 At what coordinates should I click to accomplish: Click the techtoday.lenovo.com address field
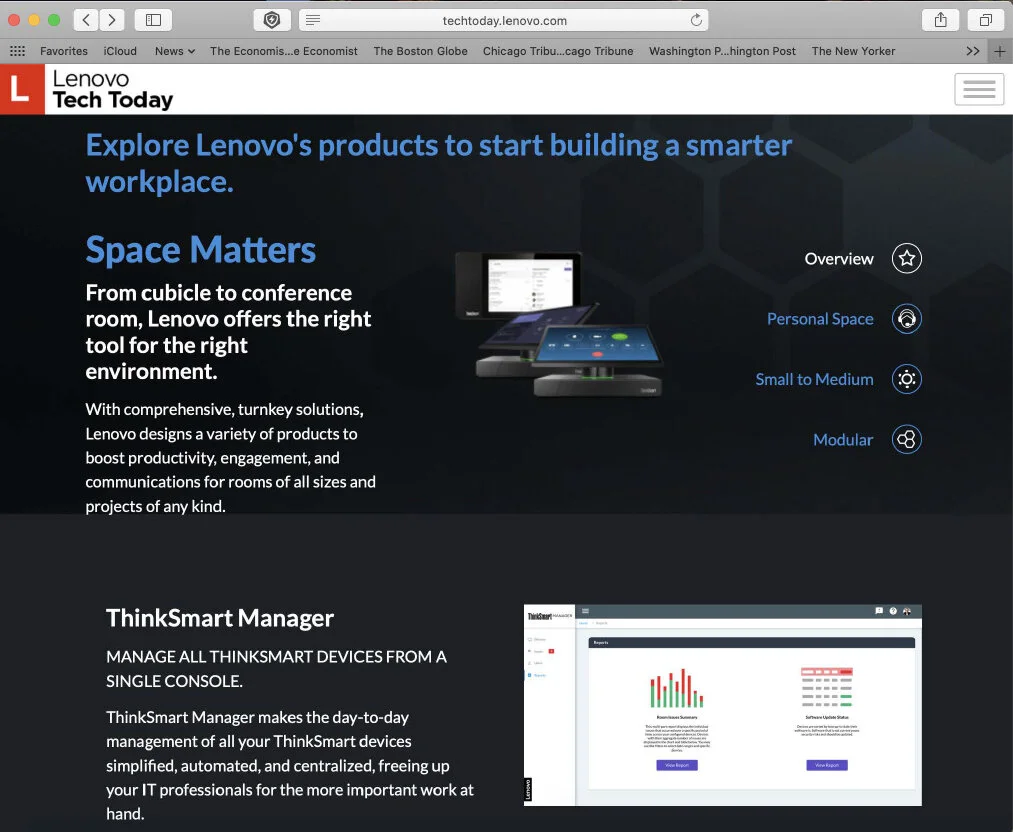(504, 20)
